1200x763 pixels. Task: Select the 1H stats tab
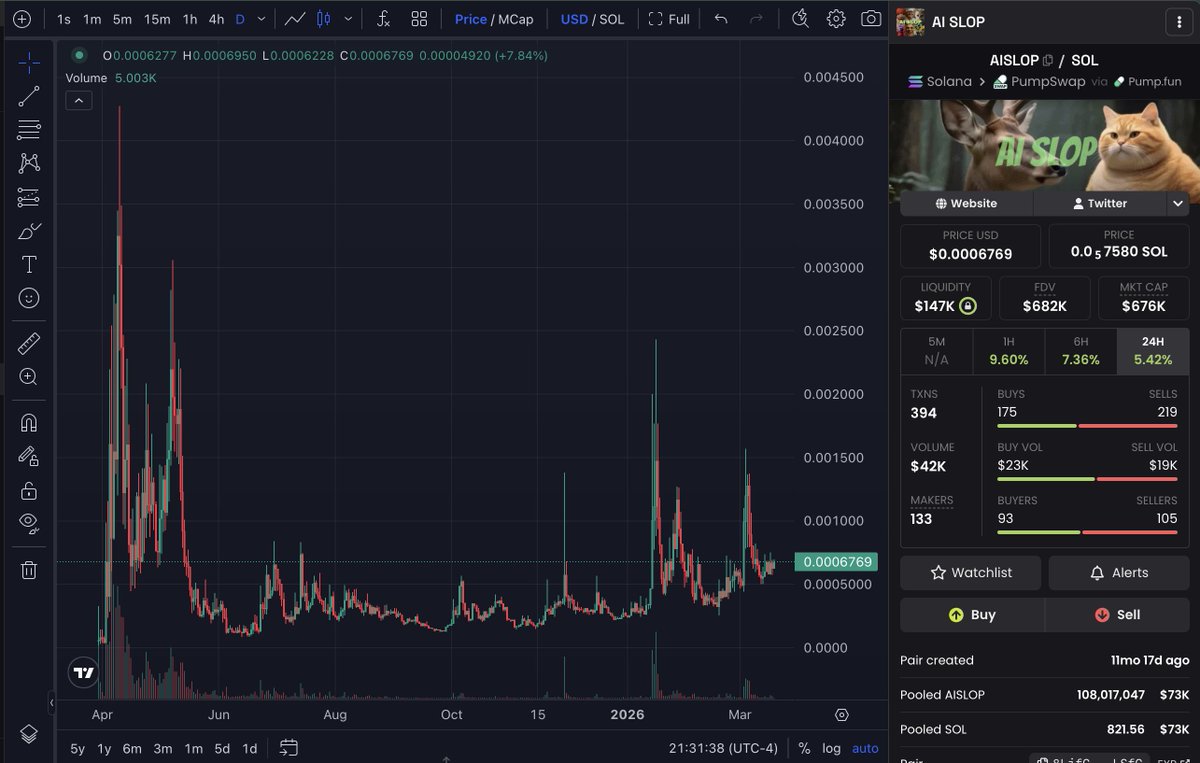point(1008,351)
